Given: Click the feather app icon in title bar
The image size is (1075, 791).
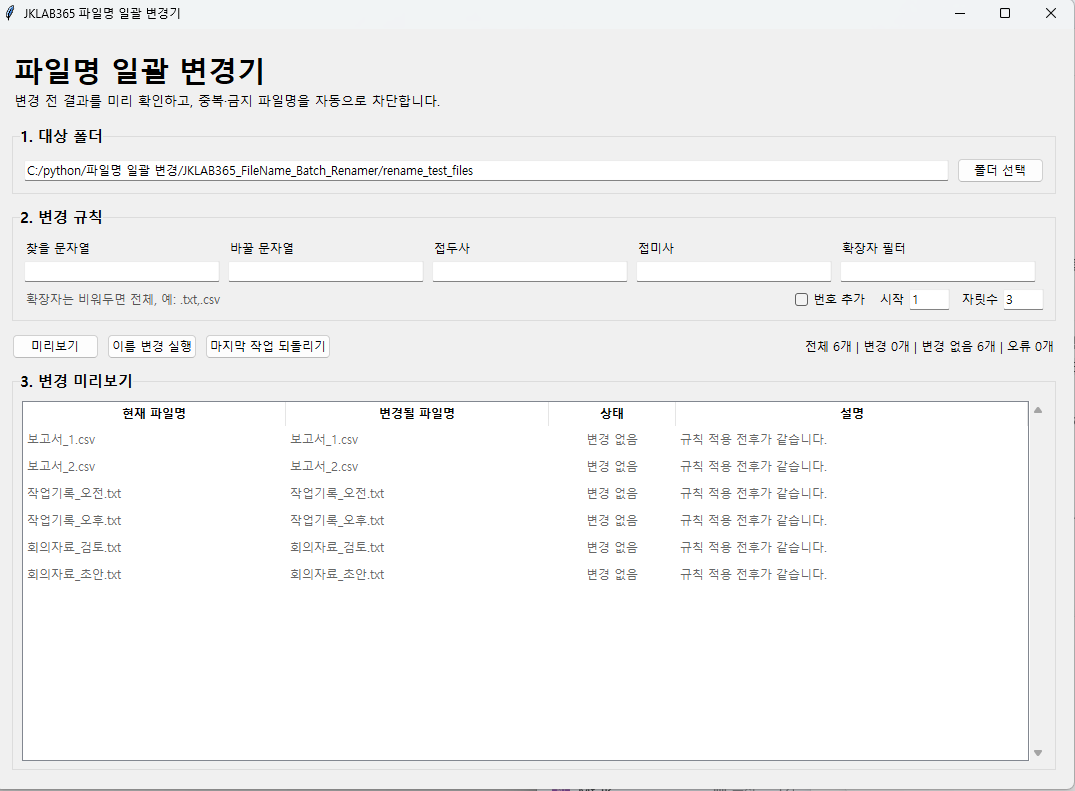Looking at the screenshot, I should (x=10, y=13).
